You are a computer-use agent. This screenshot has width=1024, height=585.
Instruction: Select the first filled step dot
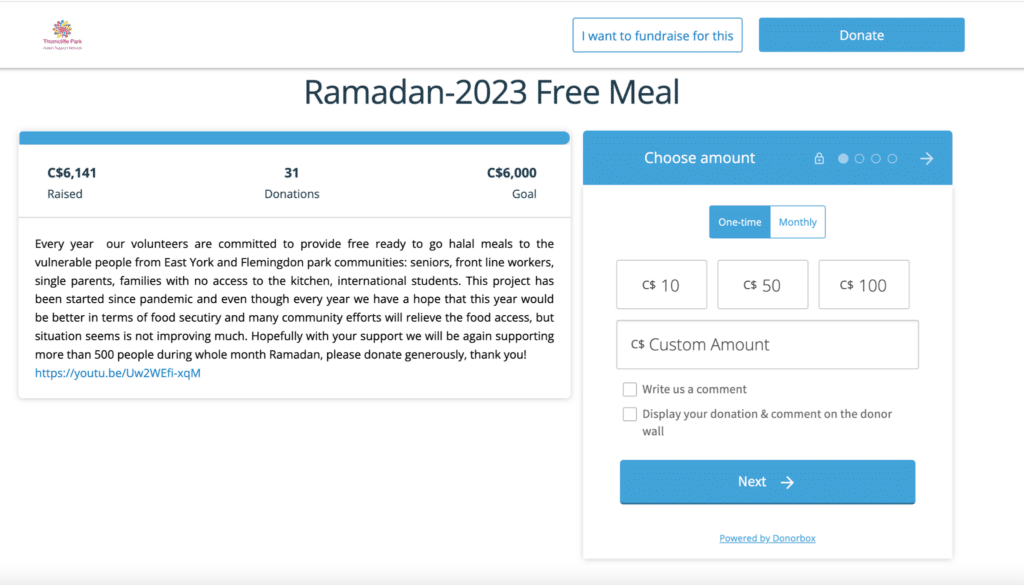coord(843,158)
